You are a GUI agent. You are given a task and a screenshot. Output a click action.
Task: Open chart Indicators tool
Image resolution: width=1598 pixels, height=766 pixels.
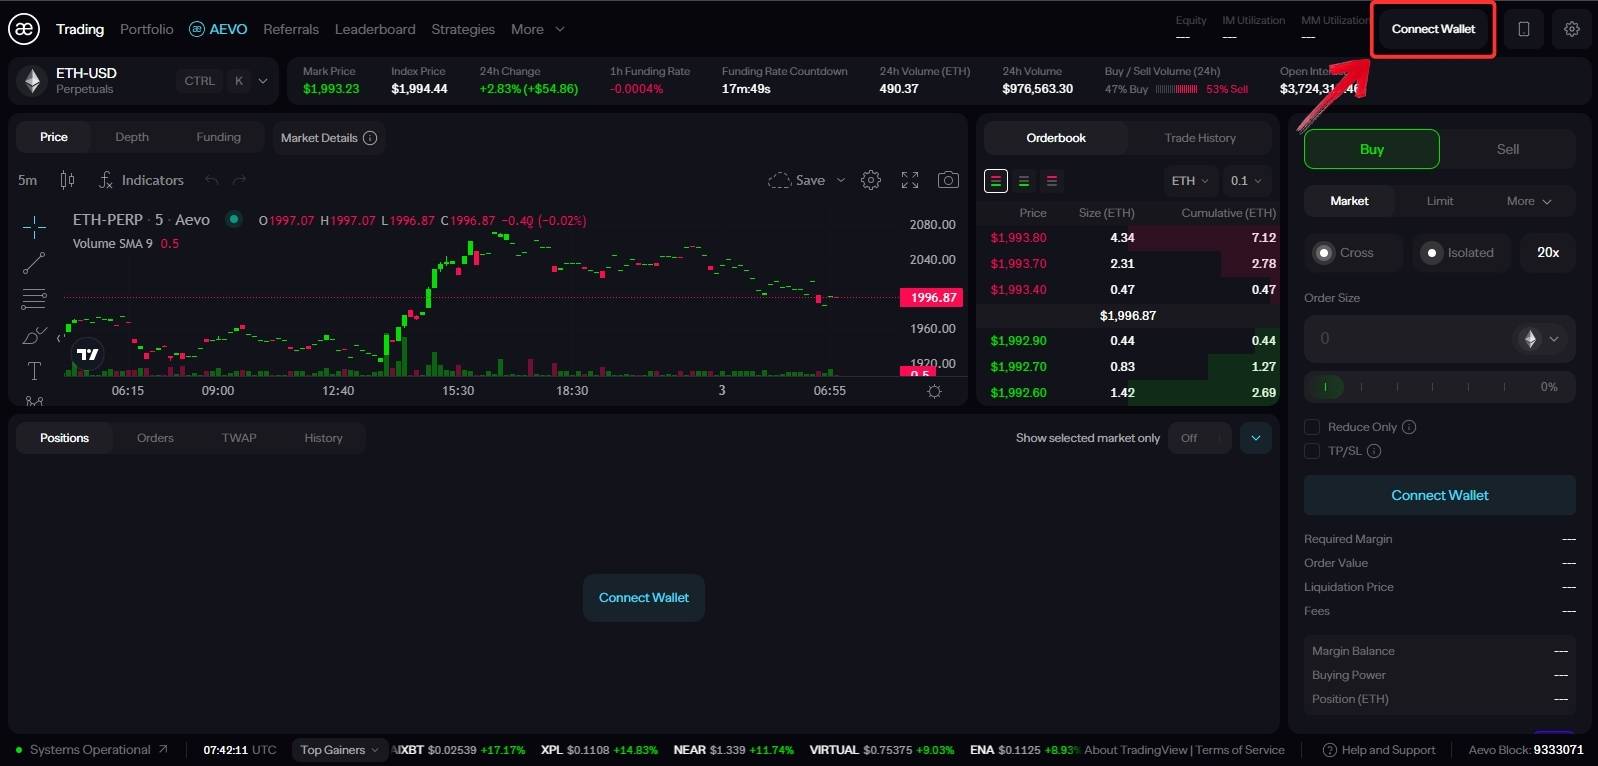point(141,180)
